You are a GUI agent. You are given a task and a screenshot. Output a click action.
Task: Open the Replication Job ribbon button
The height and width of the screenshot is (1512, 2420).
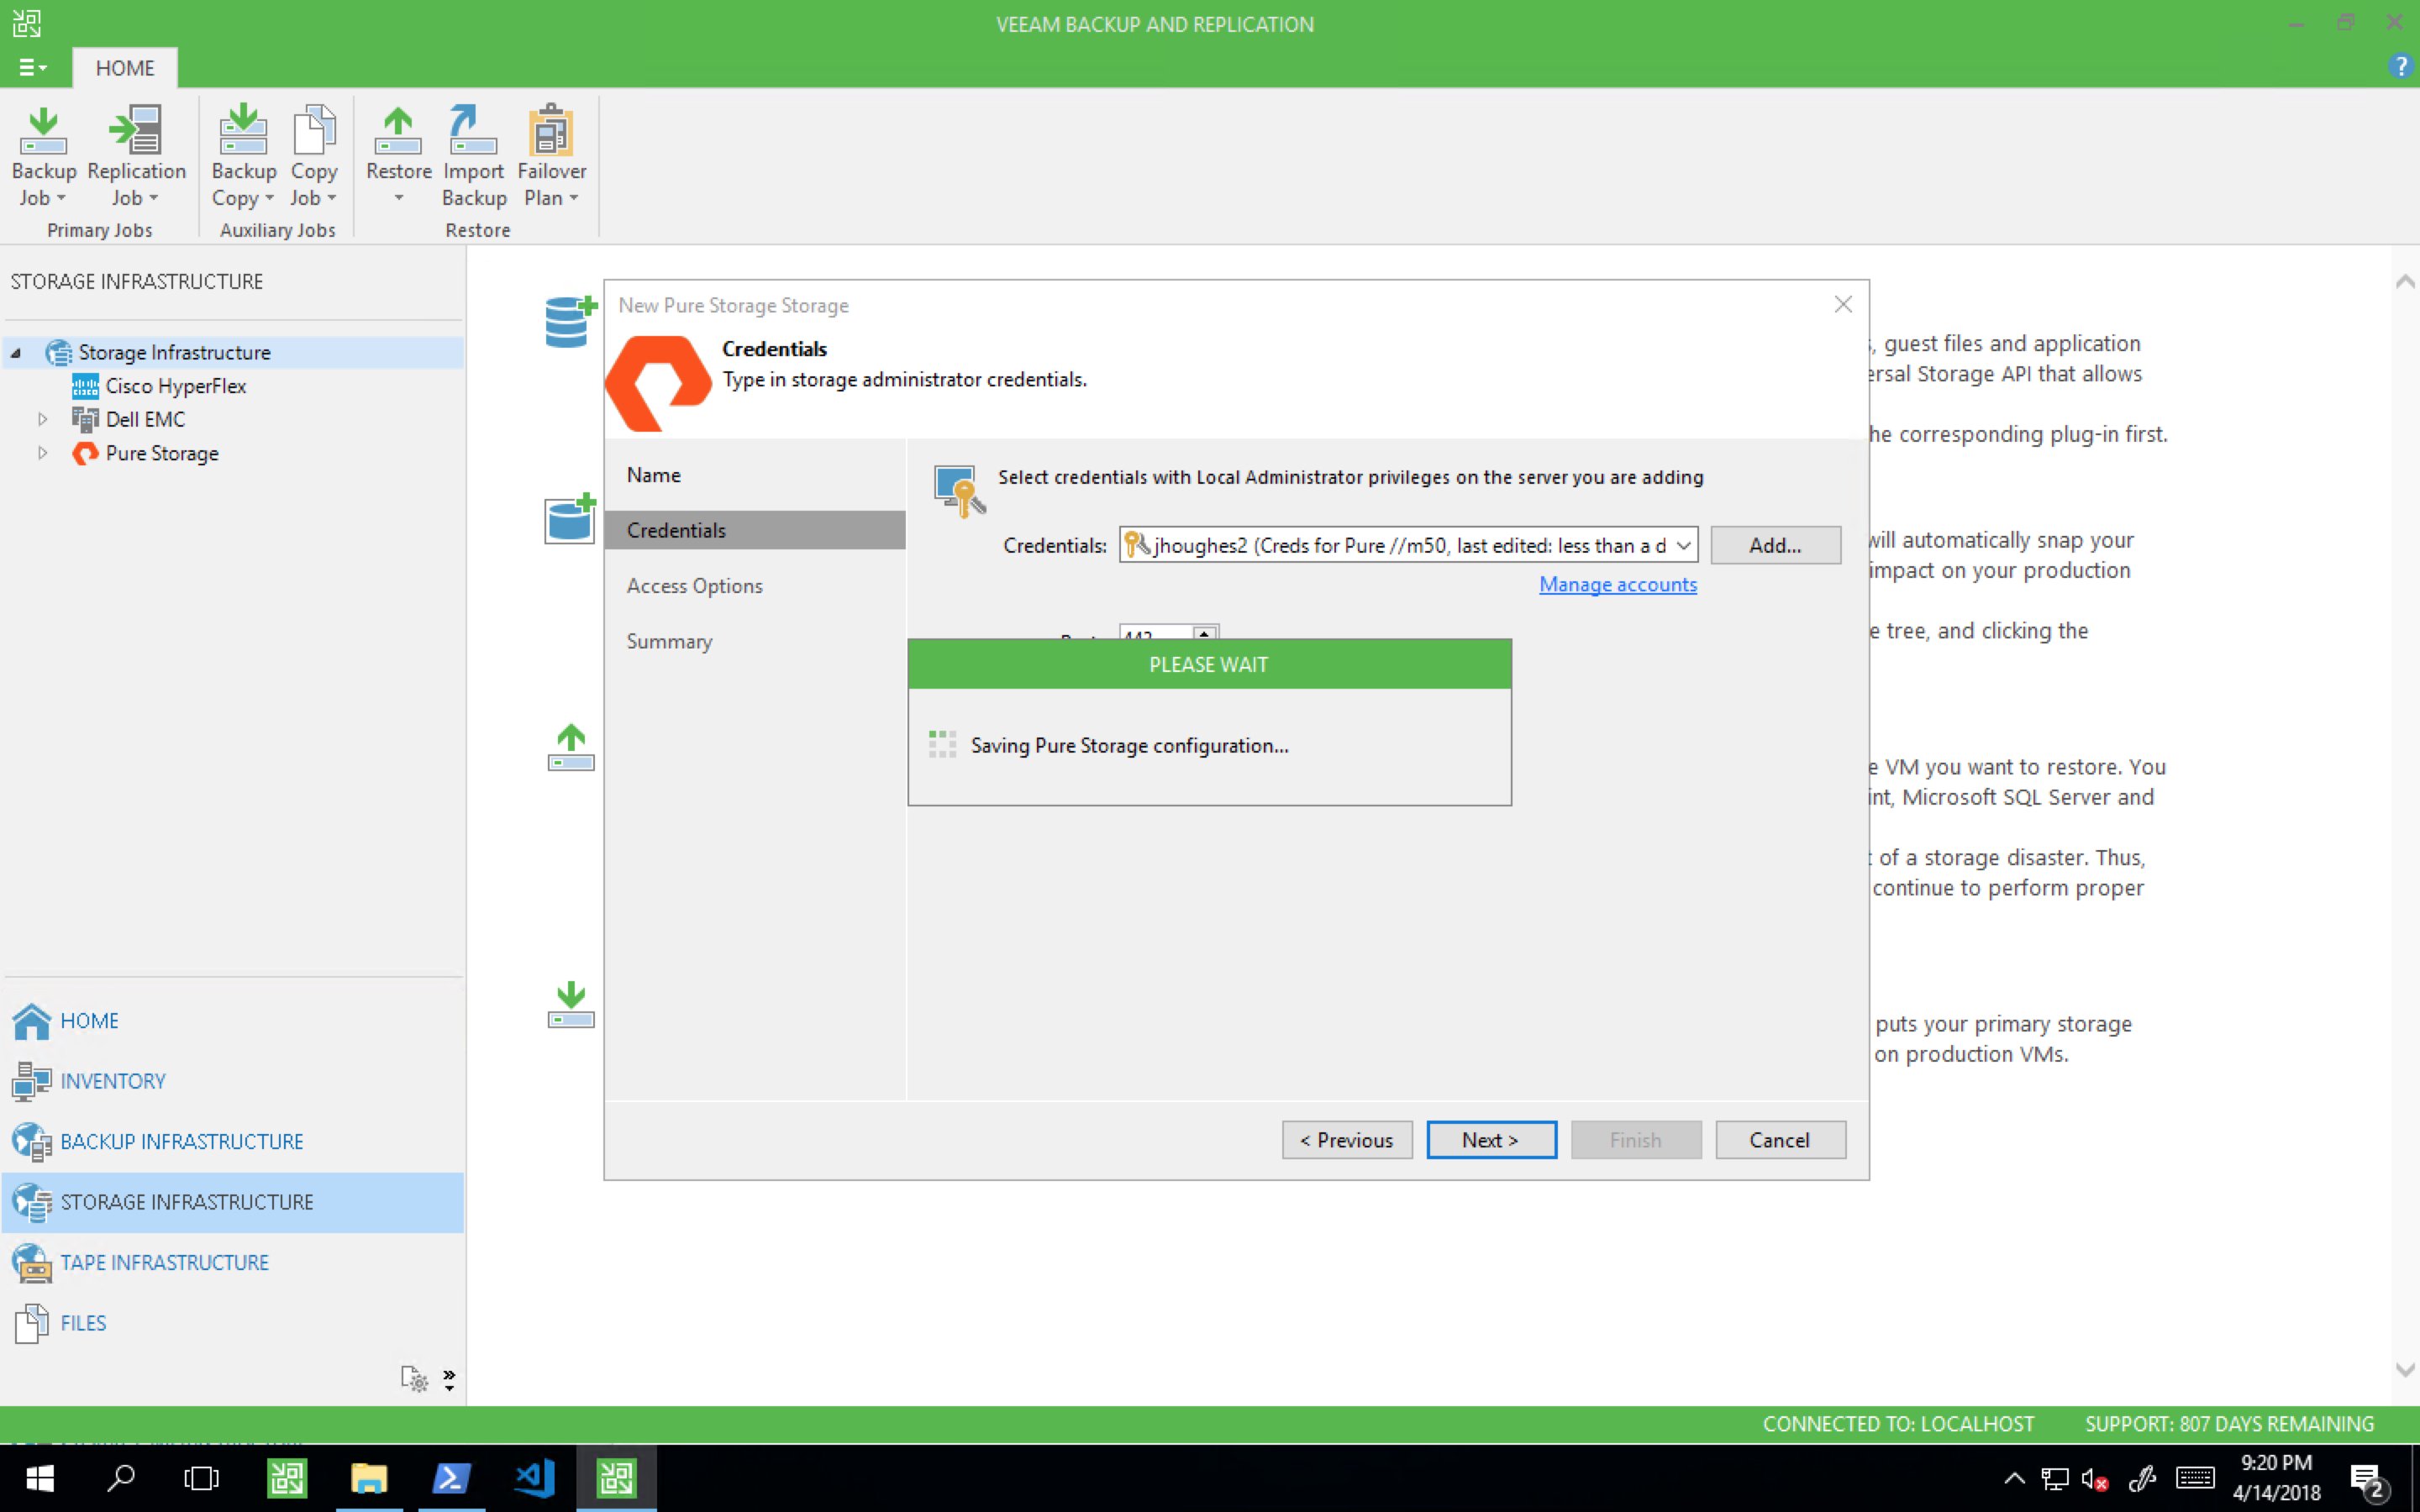[136, 156]
